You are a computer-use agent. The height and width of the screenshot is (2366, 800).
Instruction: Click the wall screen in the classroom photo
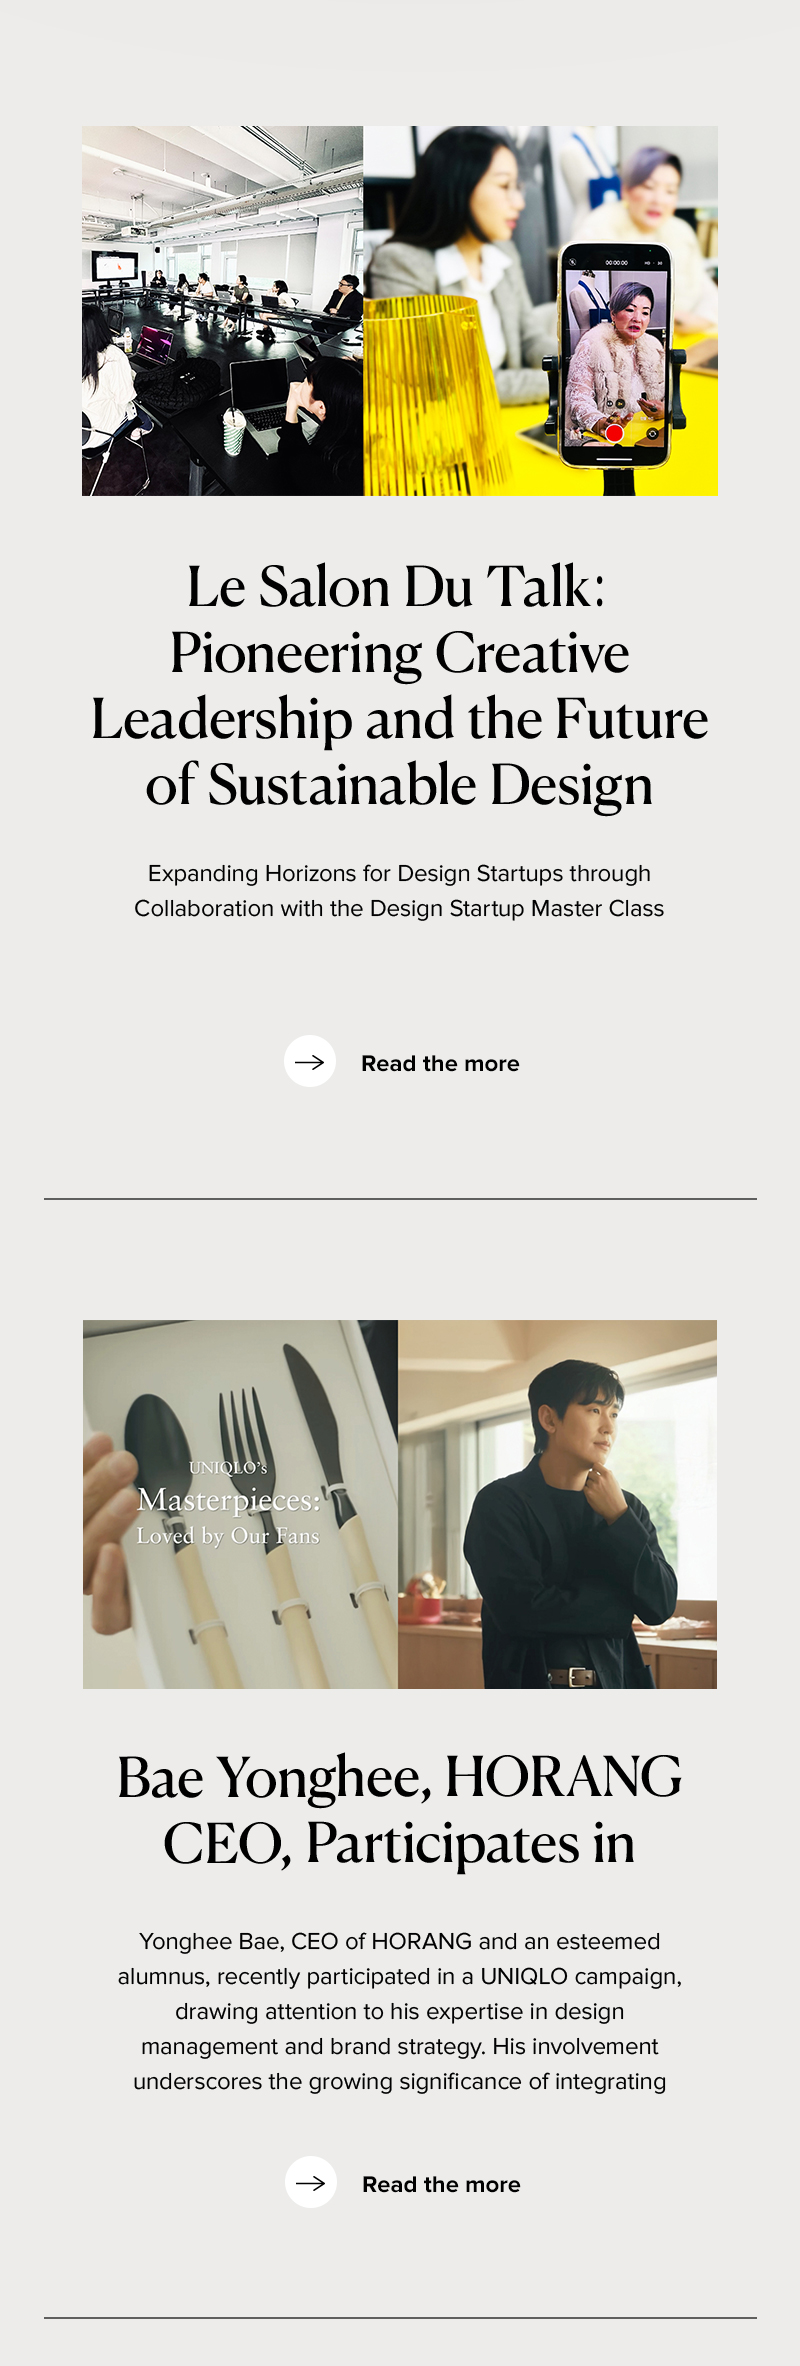[x=114, y=267]
